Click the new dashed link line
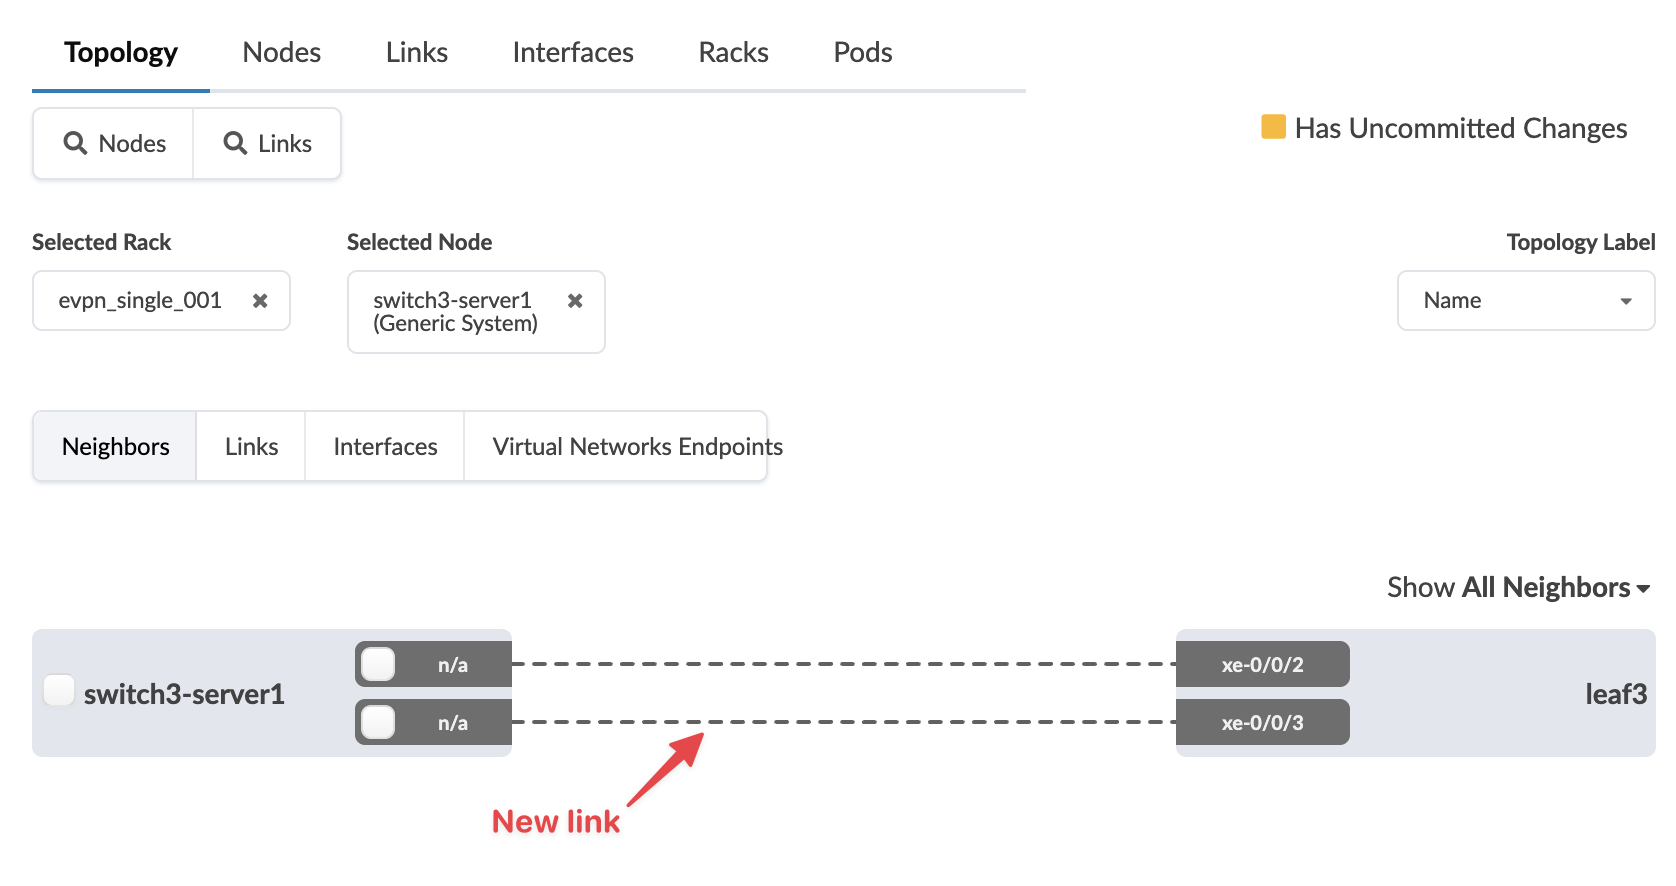 tap(843, 721)
